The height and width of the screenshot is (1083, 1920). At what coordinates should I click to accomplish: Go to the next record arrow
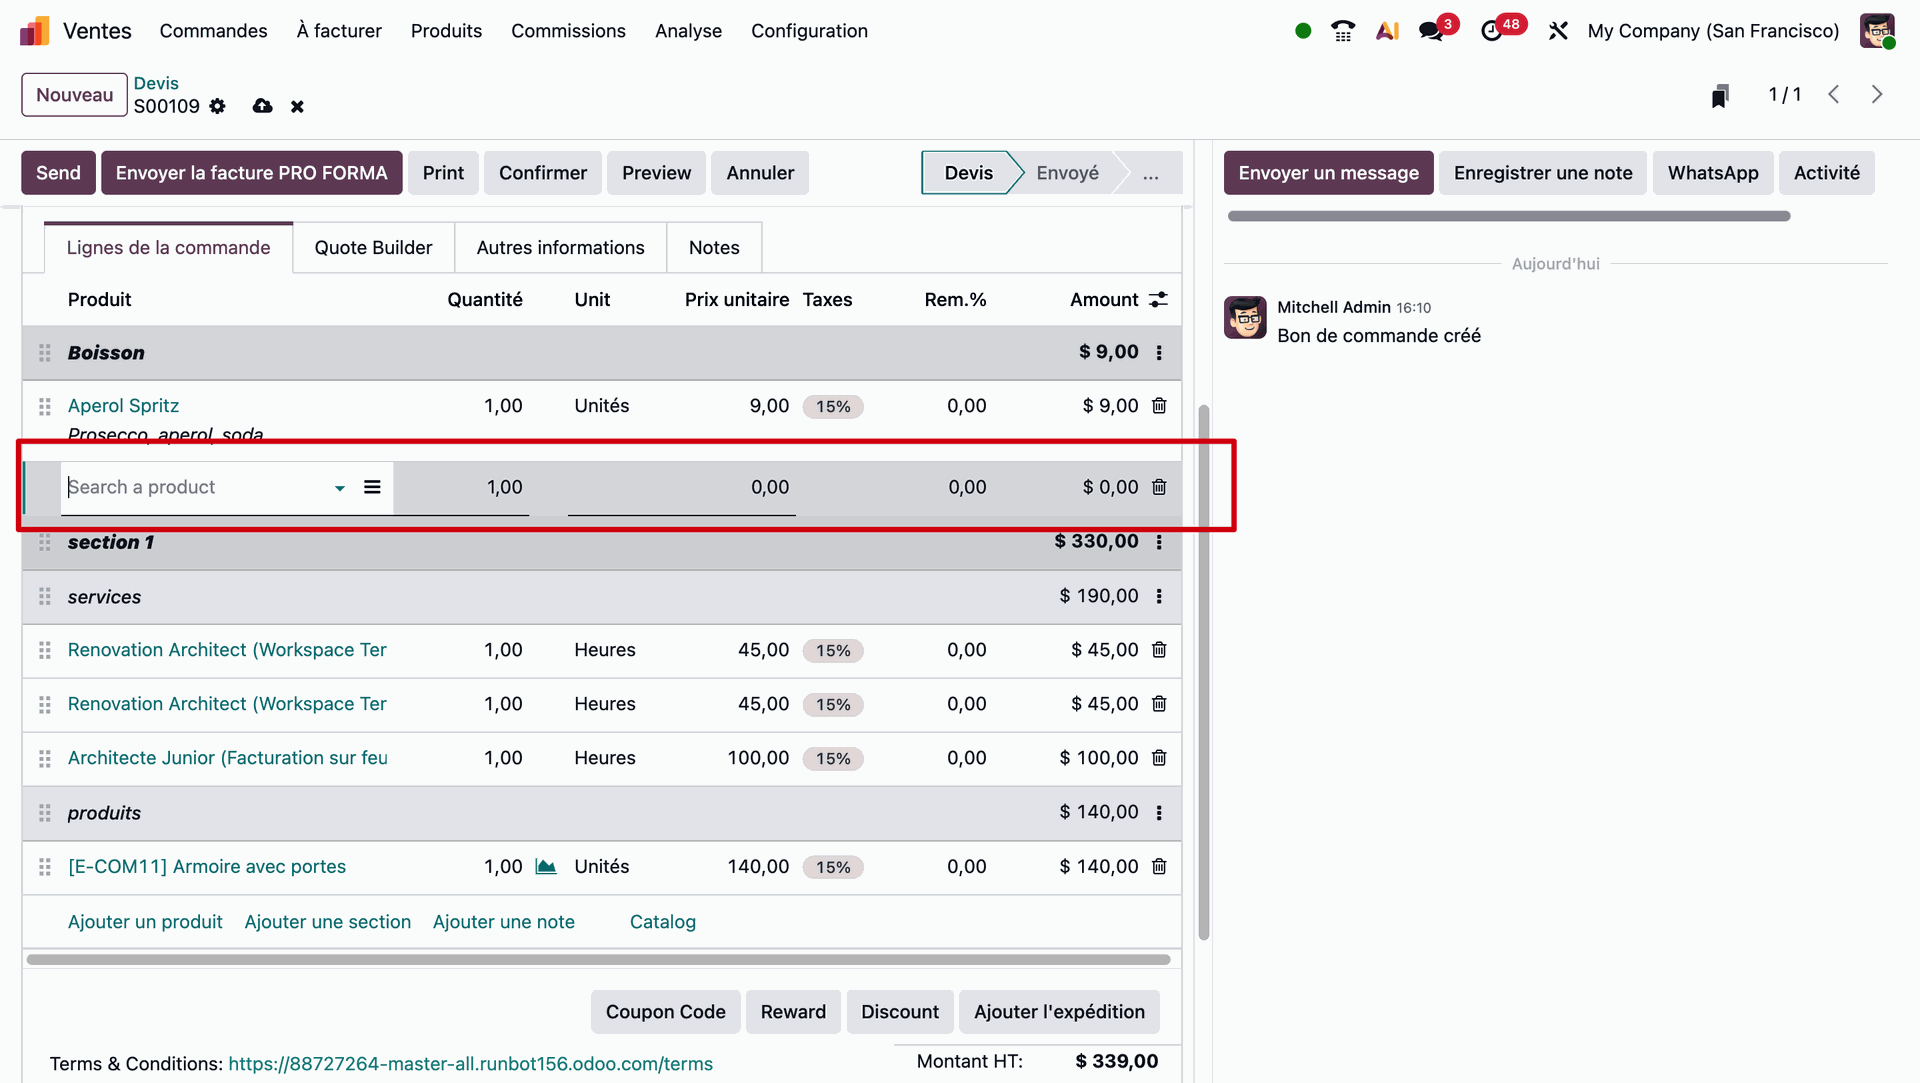point(1877,94)
